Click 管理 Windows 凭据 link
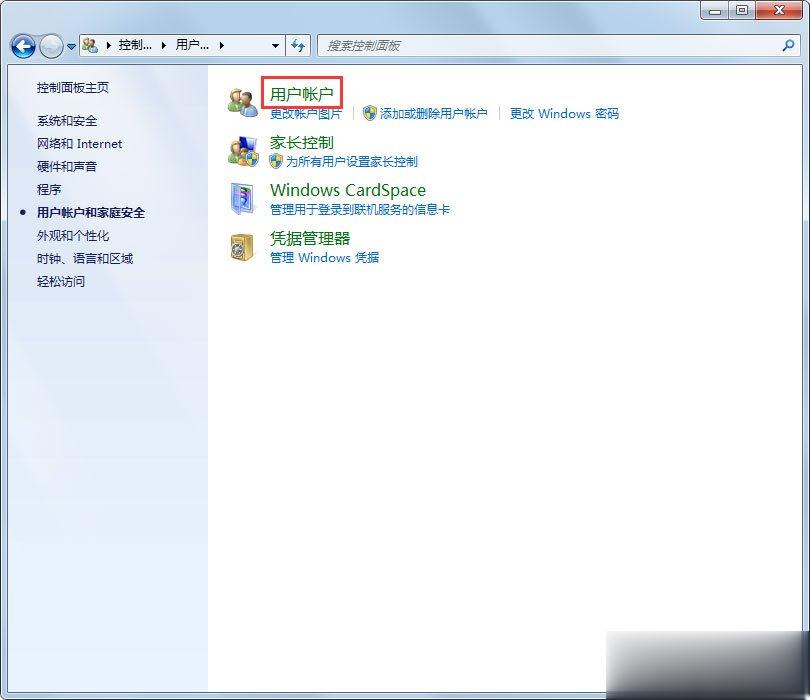This screenshot has height=700, width=810. 324,257
